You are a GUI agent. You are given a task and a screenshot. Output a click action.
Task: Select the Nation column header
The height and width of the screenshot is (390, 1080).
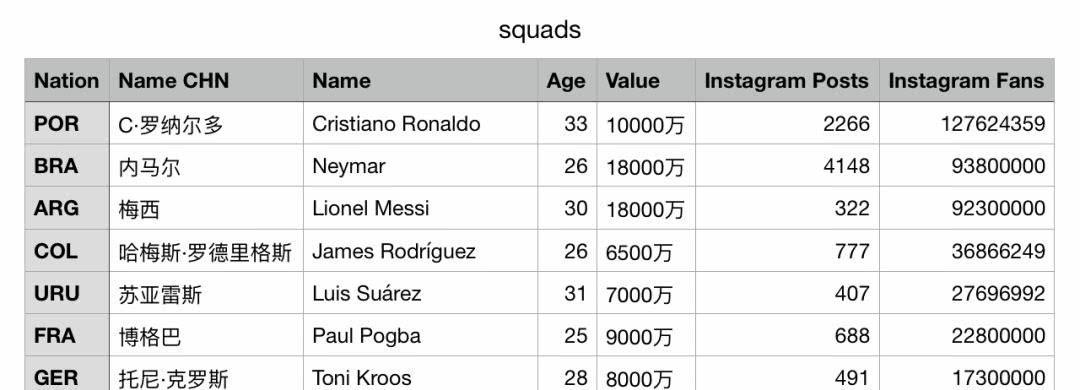tap(67, 81)
